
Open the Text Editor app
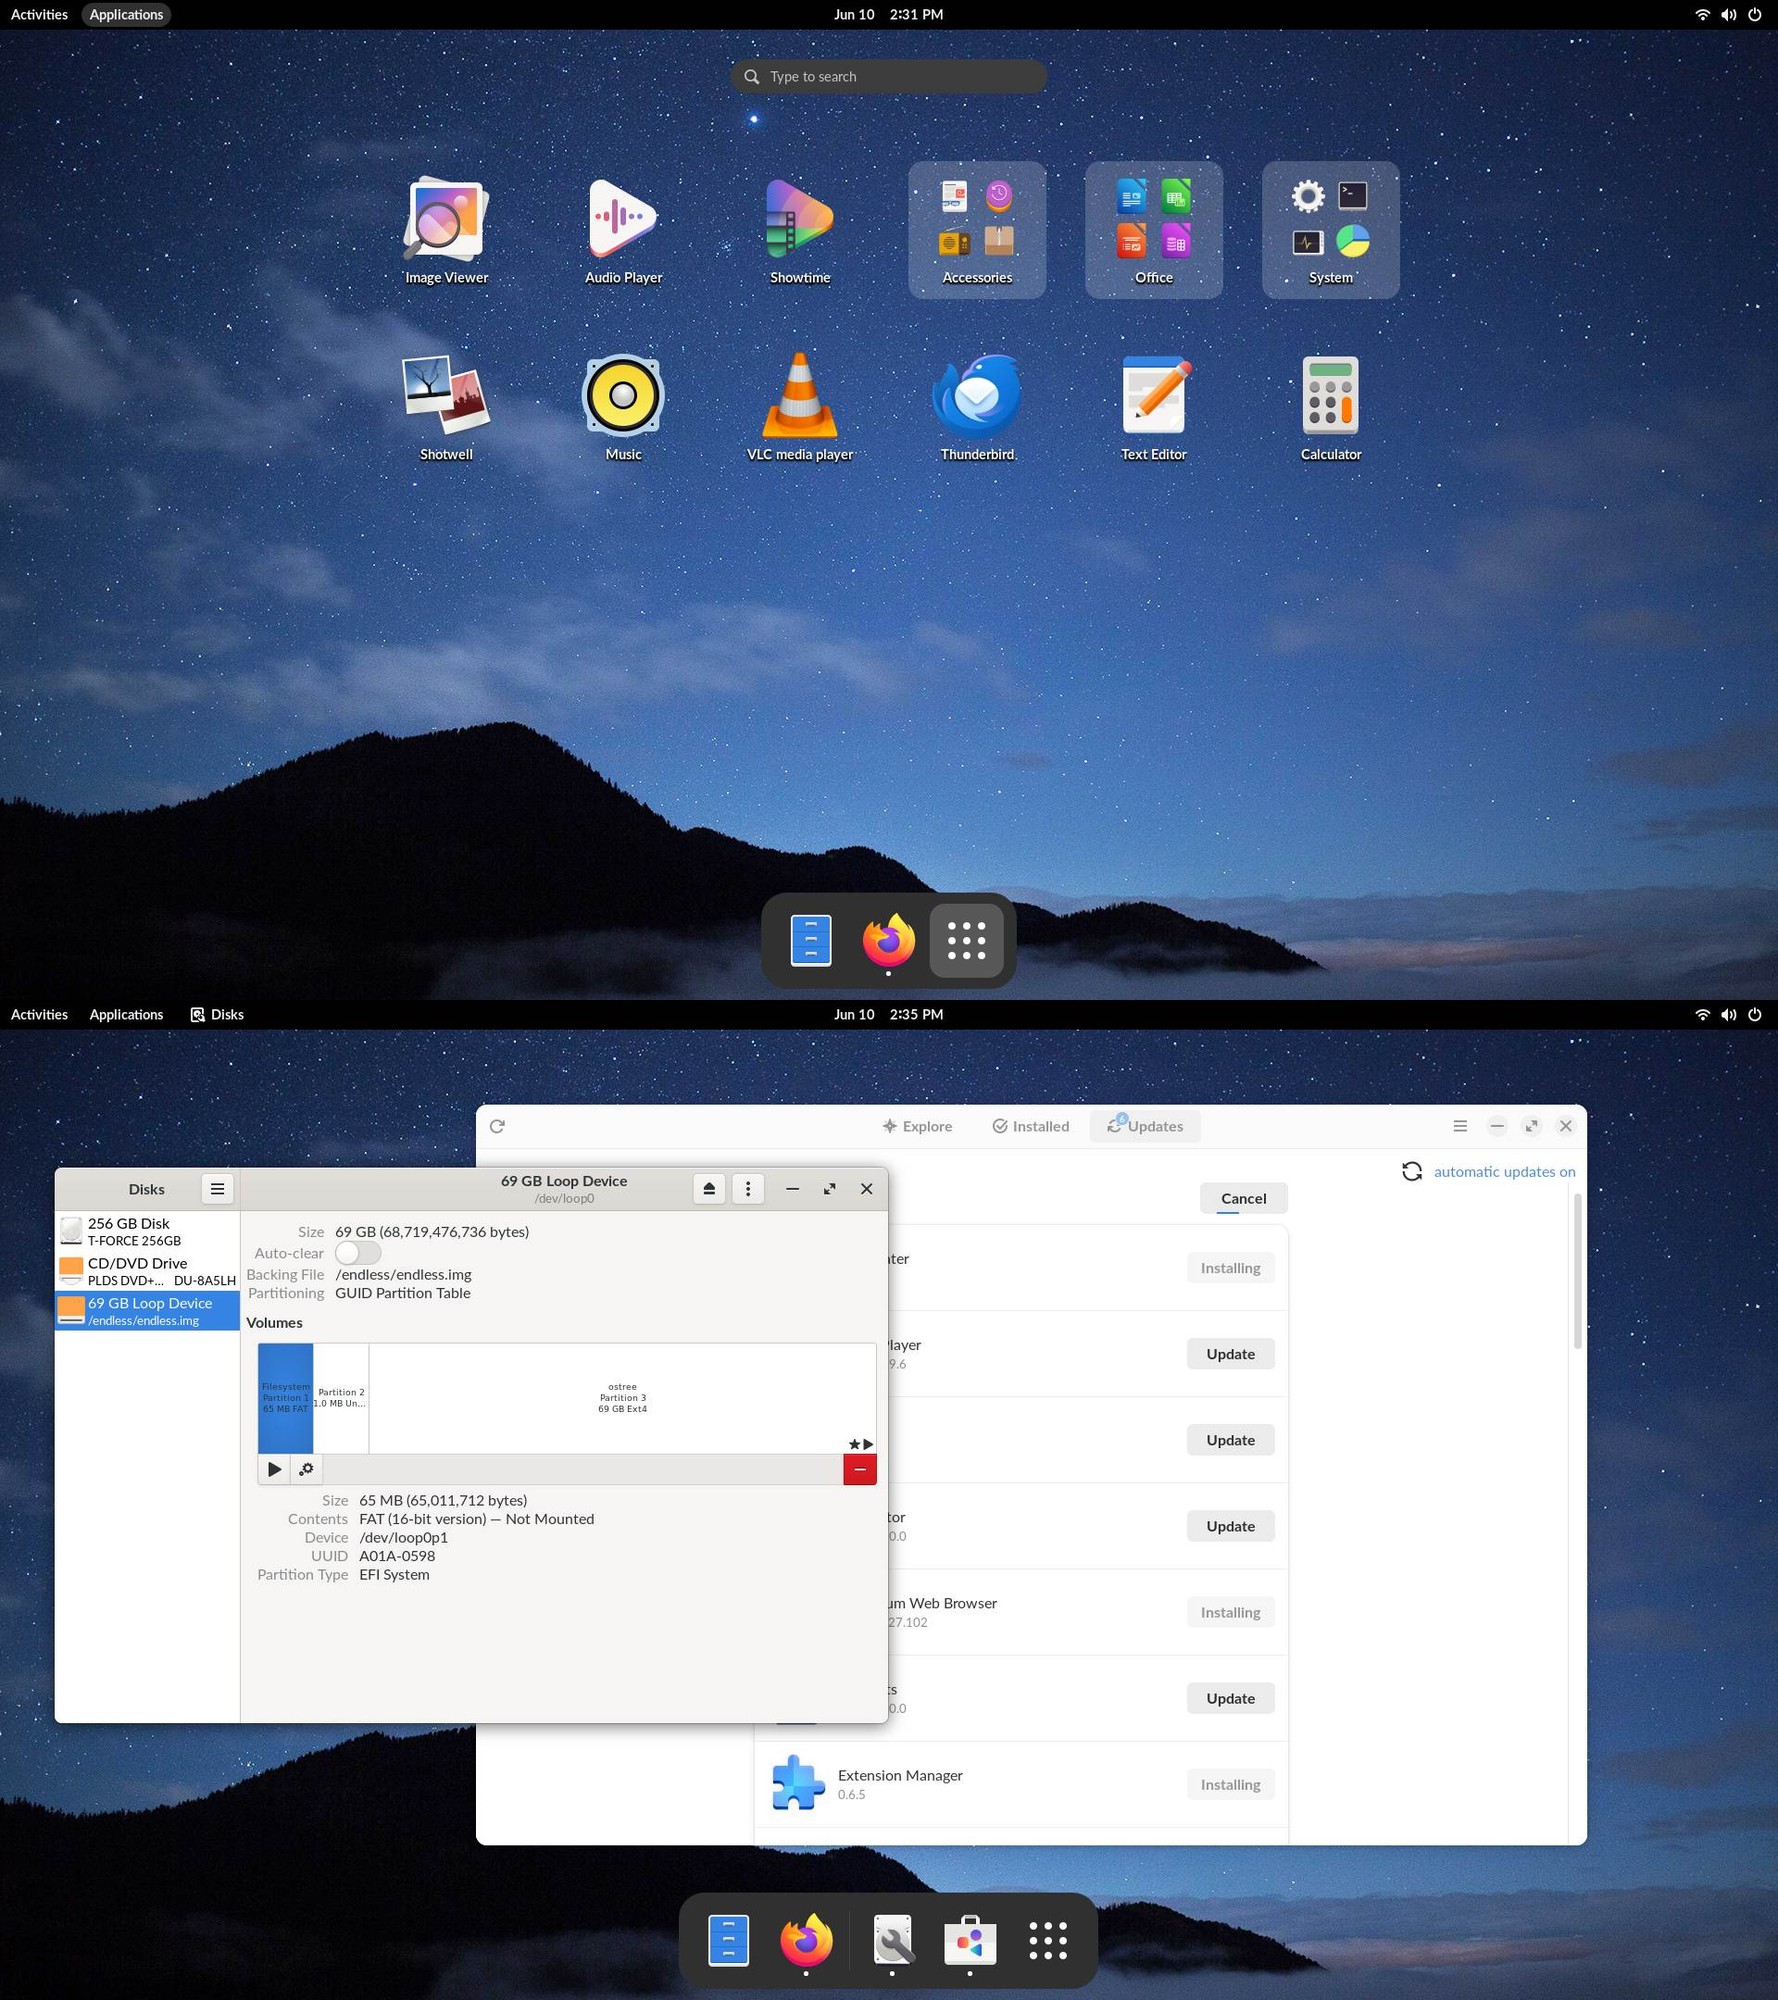point(1154,408)
